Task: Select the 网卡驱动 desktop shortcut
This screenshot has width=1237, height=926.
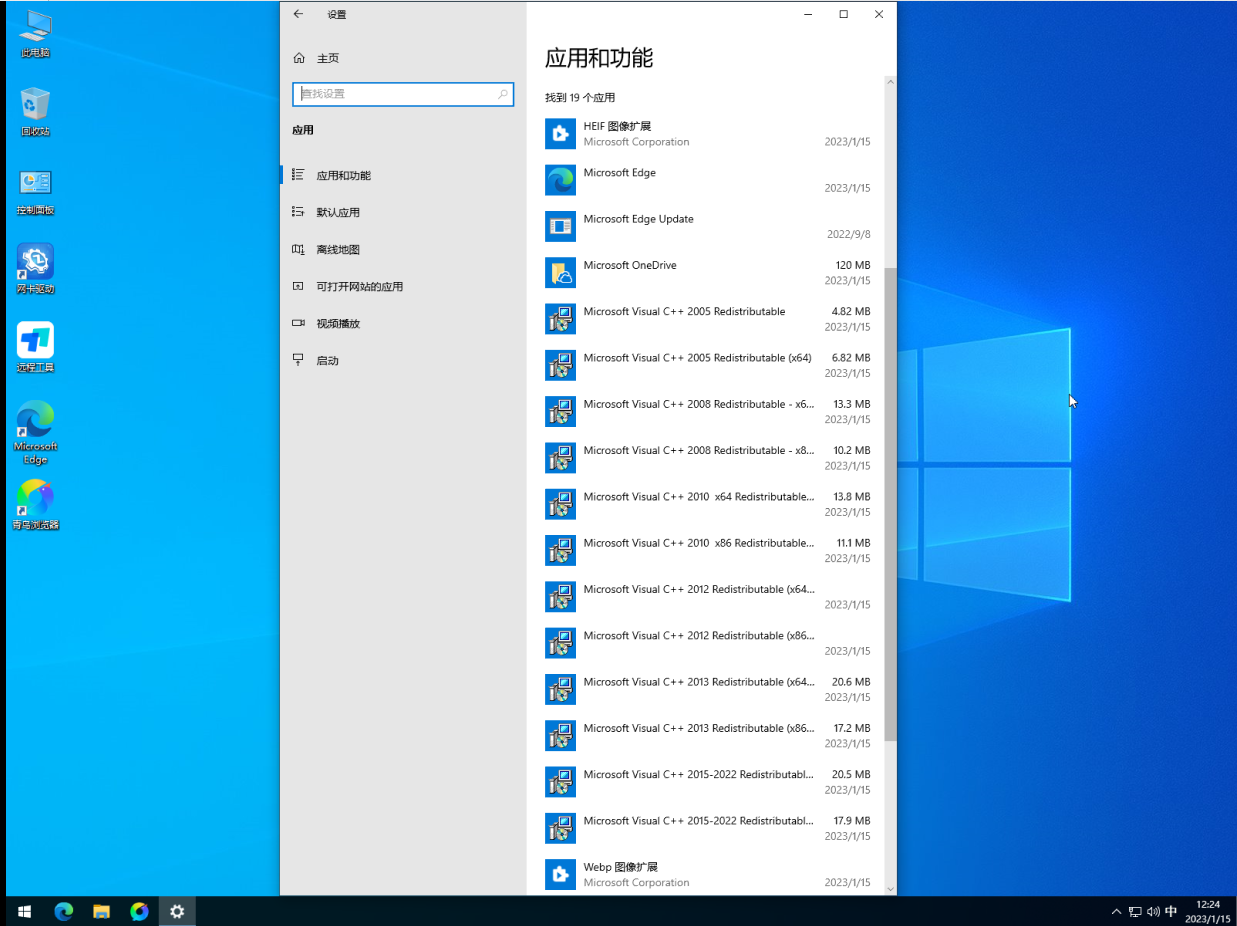Action: (x=35, y=269)
